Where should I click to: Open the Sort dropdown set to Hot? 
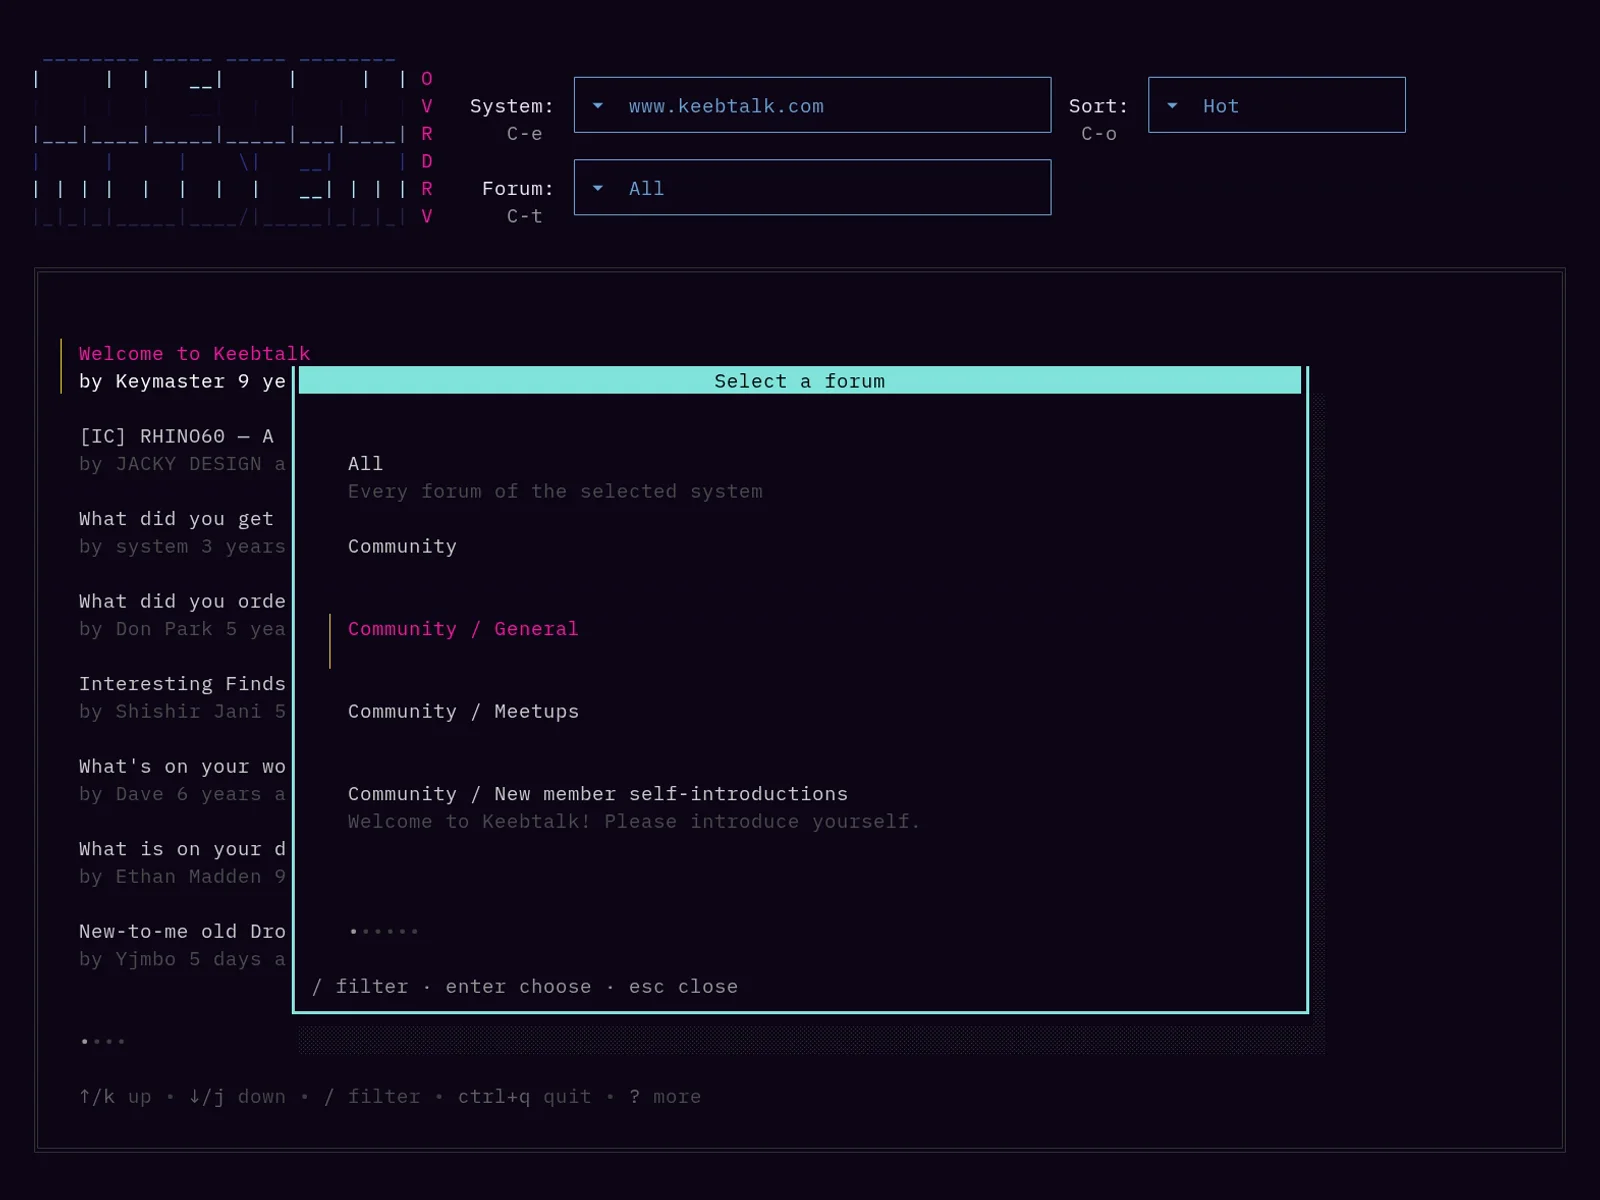(1276, 105)
